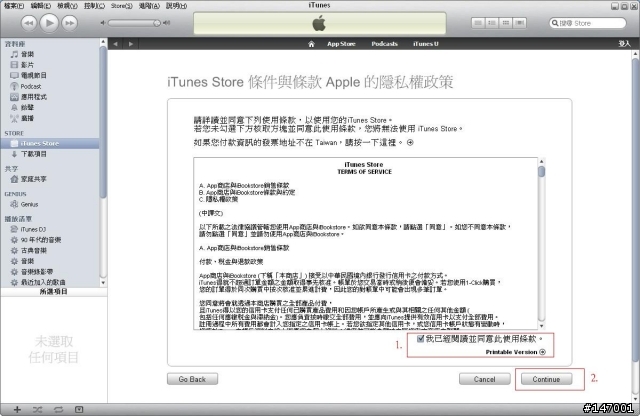Click the terms box scroll-down arrow
Viewport: 640px width, 416px height.
[542, 326]
